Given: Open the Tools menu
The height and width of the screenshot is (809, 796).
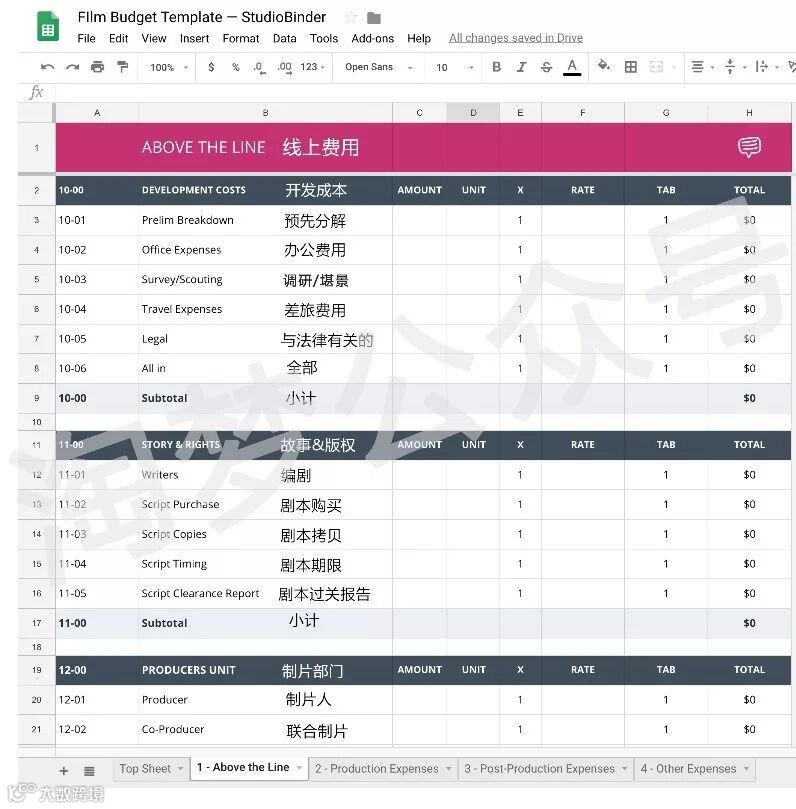Looking at the screenshot, I should 323,39.
